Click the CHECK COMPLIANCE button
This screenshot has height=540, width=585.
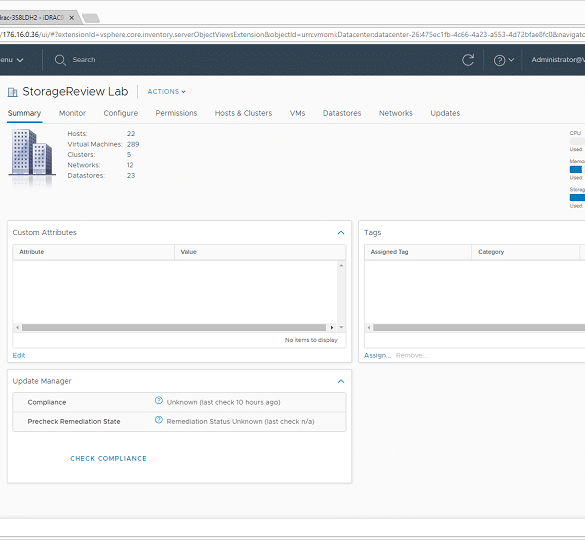pos(108,458)
